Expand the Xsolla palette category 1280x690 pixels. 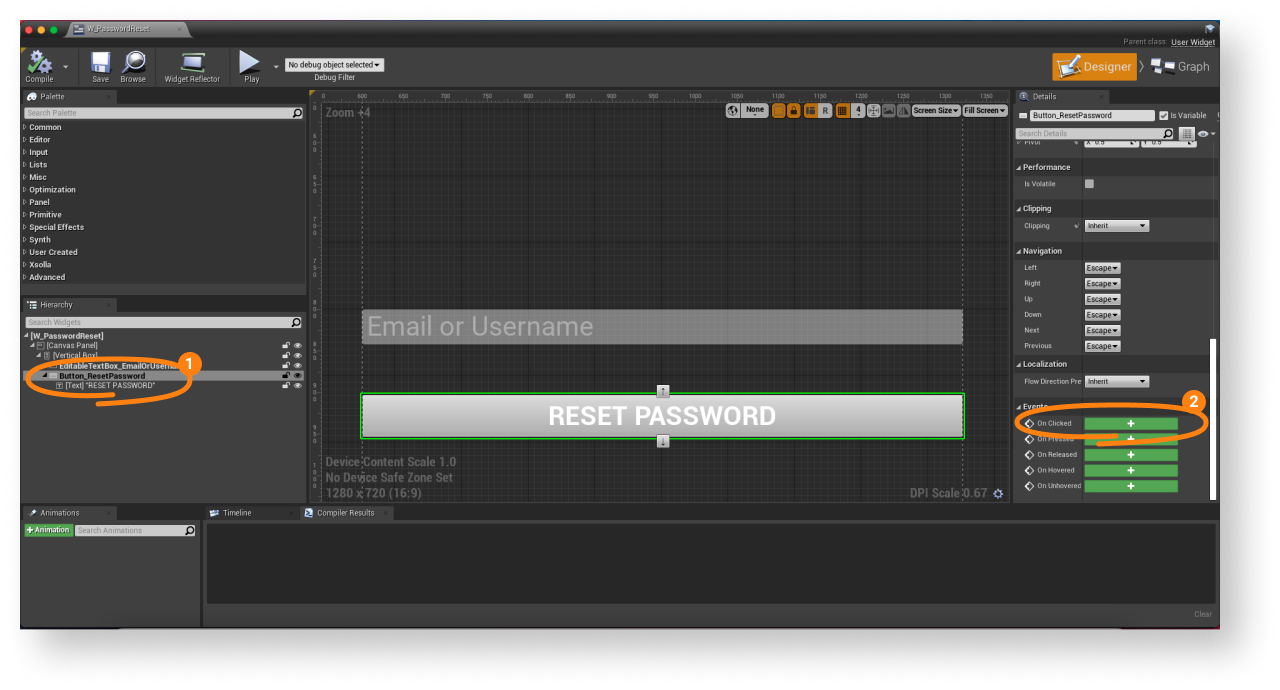pyautogui.click(x=40, y=265)
